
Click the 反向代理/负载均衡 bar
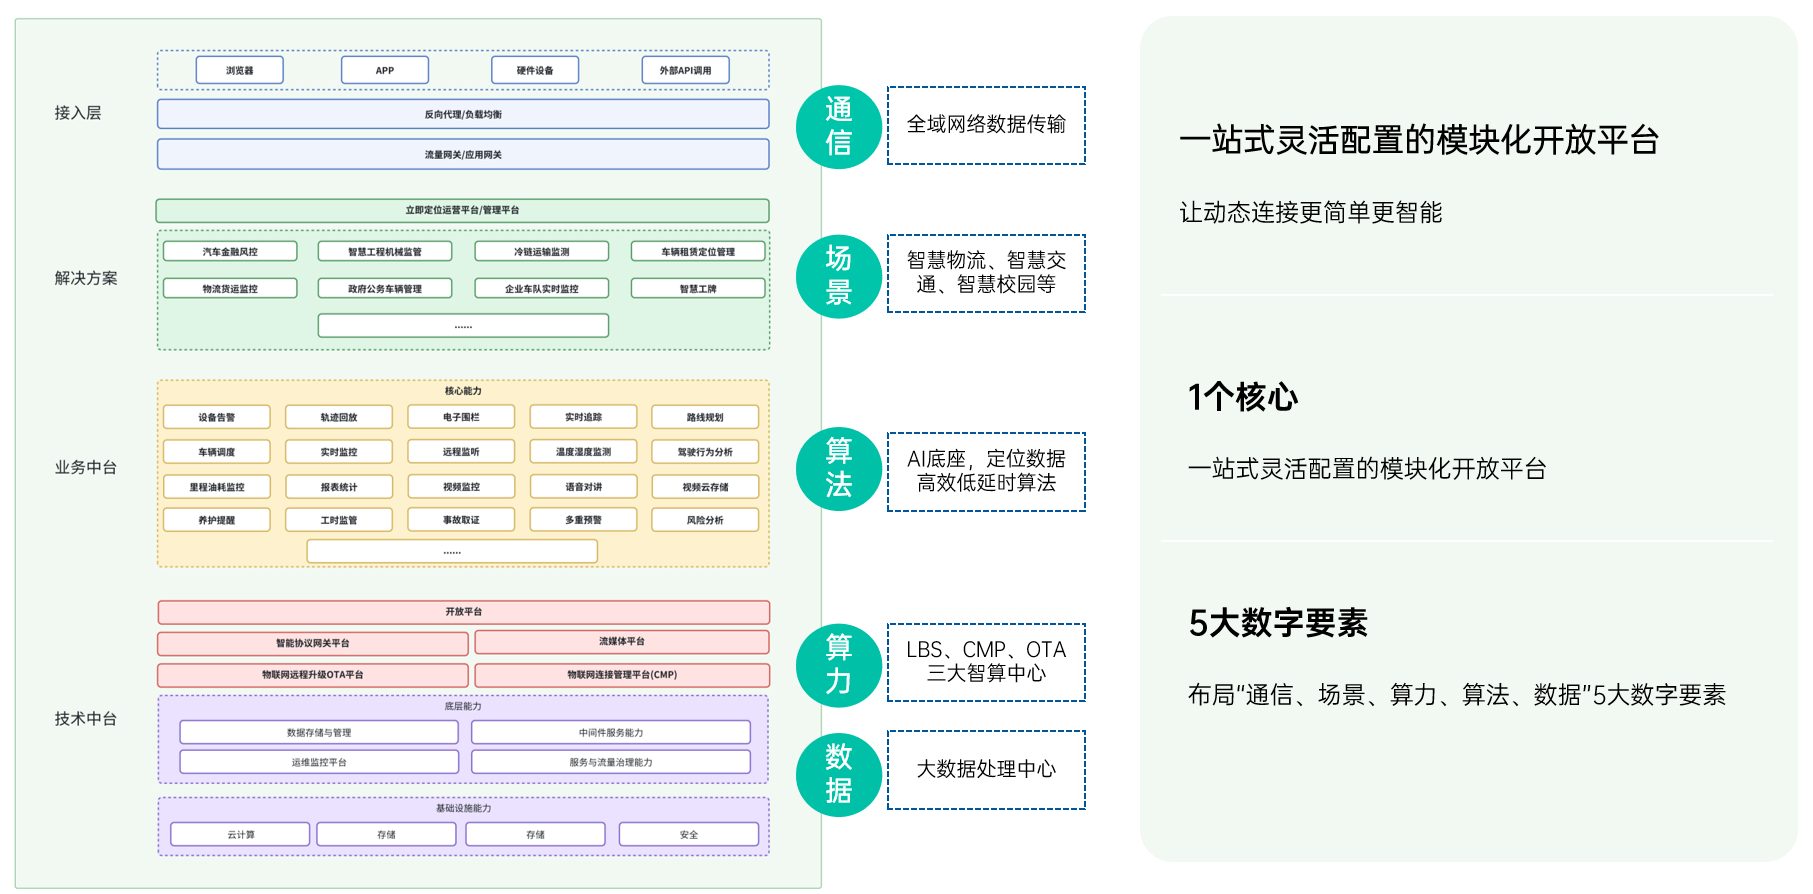[x=463, y=114]
